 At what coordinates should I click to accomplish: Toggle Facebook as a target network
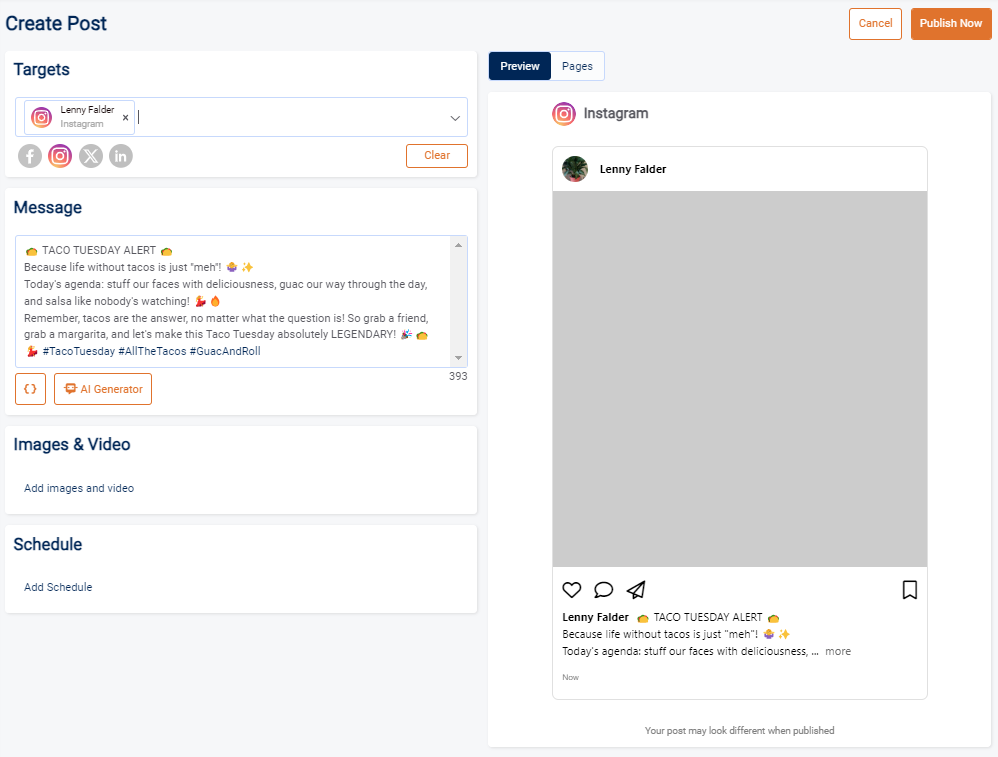29,156
